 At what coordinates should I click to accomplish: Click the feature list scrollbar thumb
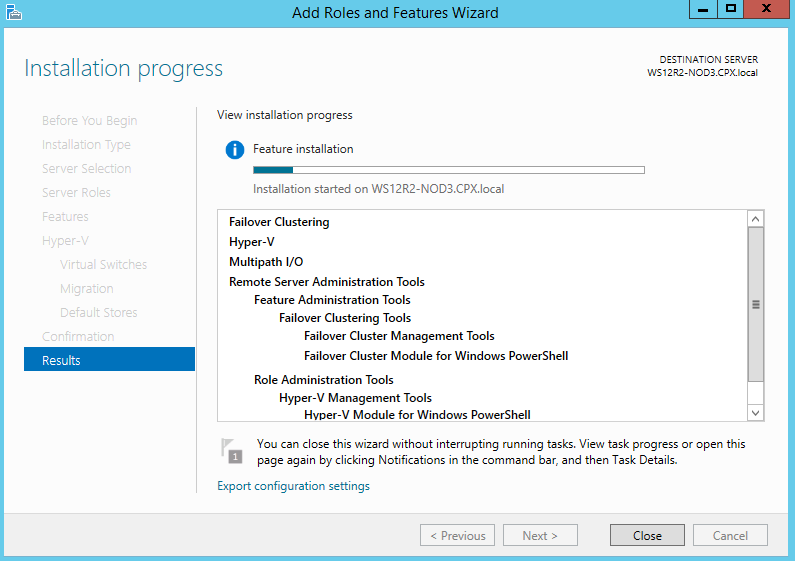[755, 304]
